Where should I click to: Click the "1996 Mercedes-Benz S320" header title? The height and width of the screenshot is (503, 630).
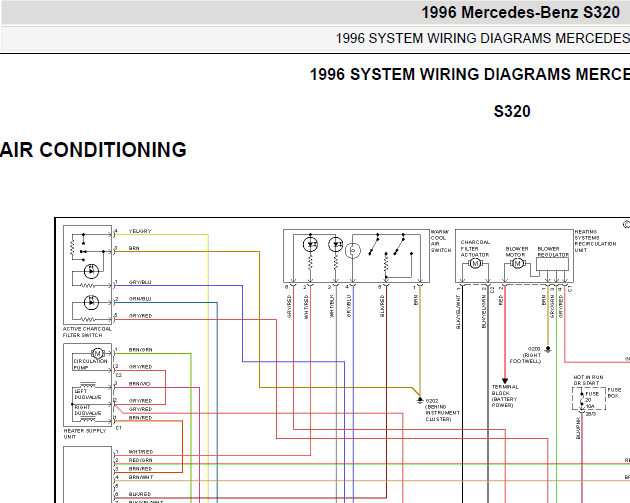520,12
